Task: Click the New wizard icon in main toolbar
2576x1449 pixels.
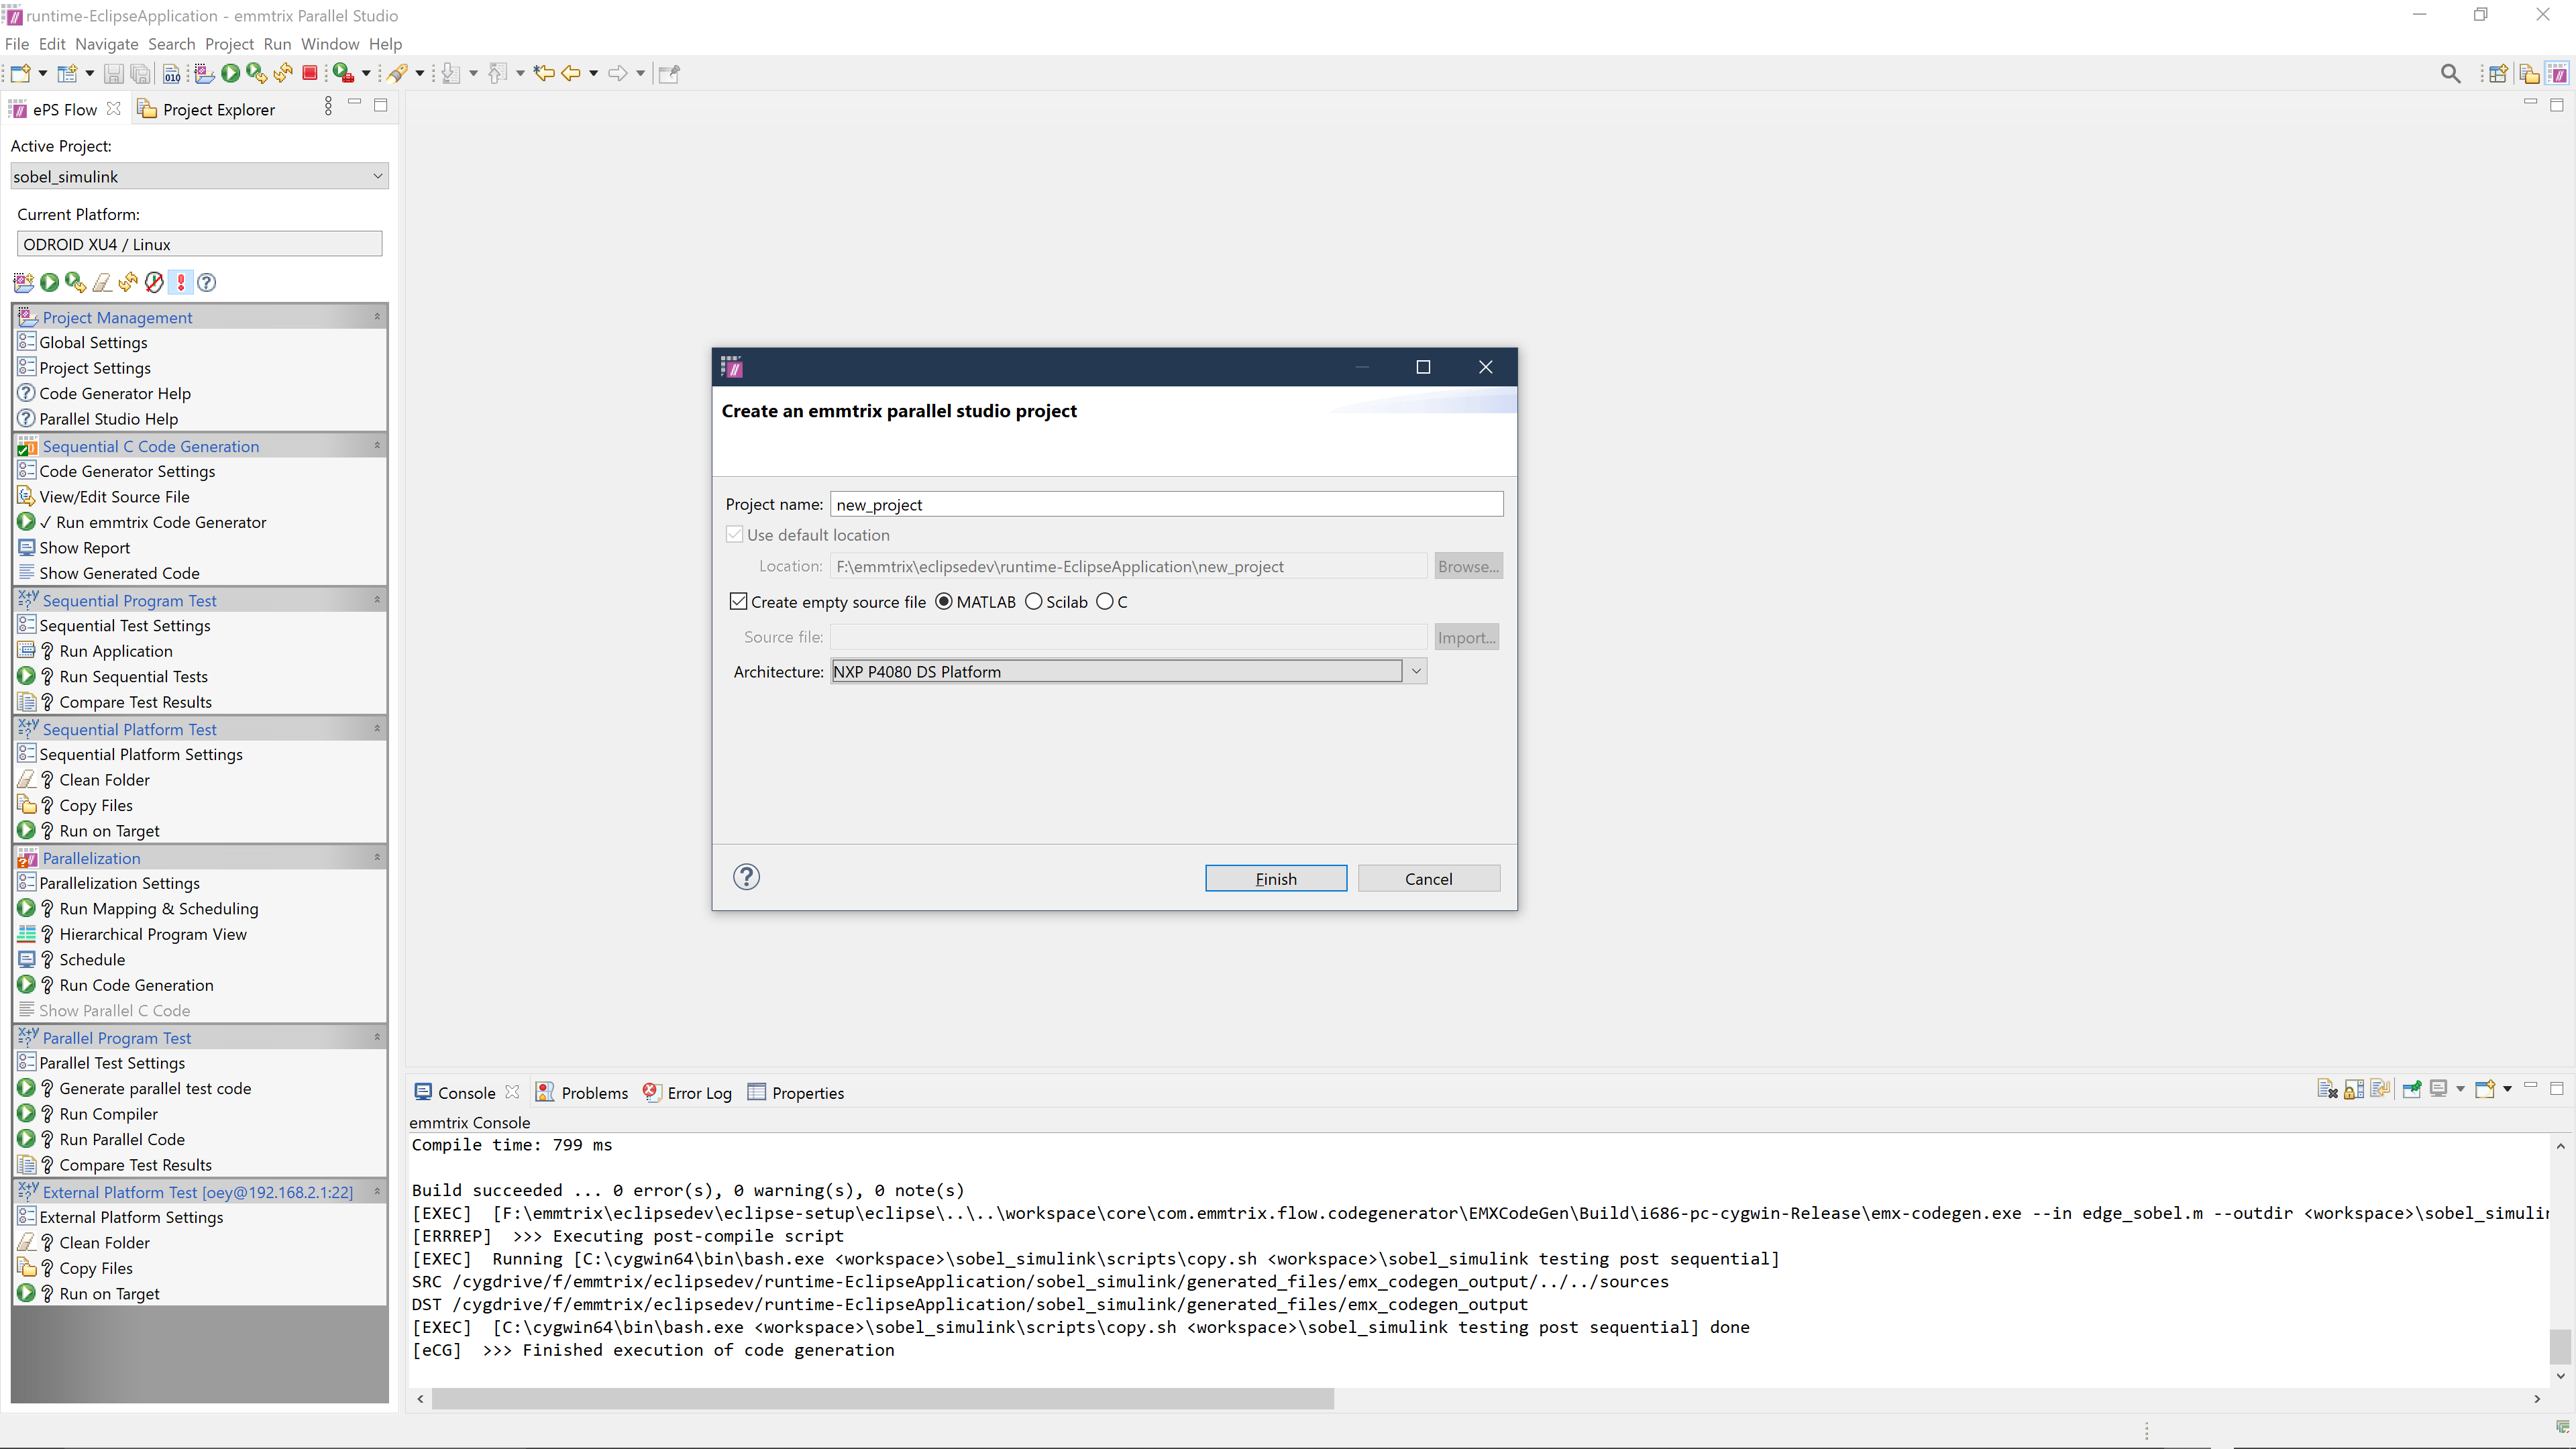Action: pyautogui.click(x=20, y=73)
